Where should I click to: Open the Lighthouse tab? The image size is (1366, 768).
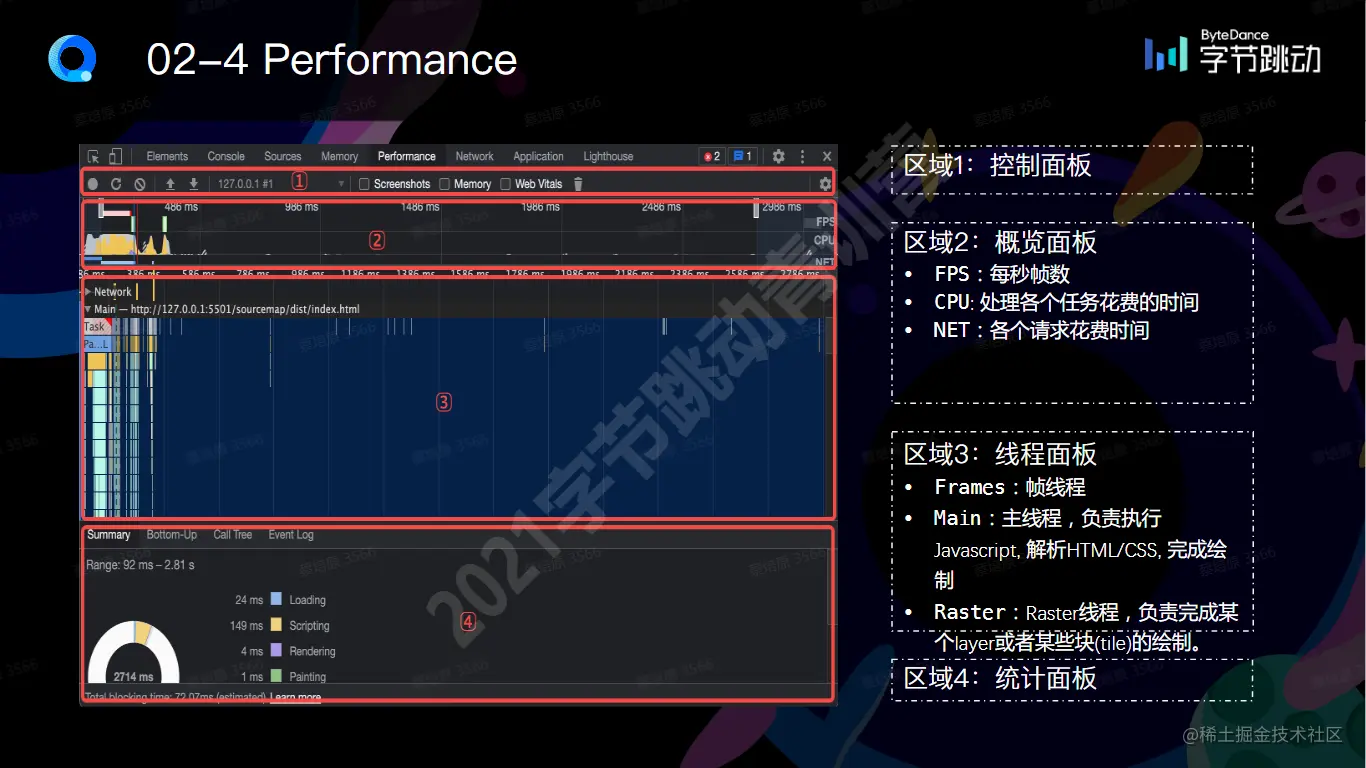(x=608, y=156)
